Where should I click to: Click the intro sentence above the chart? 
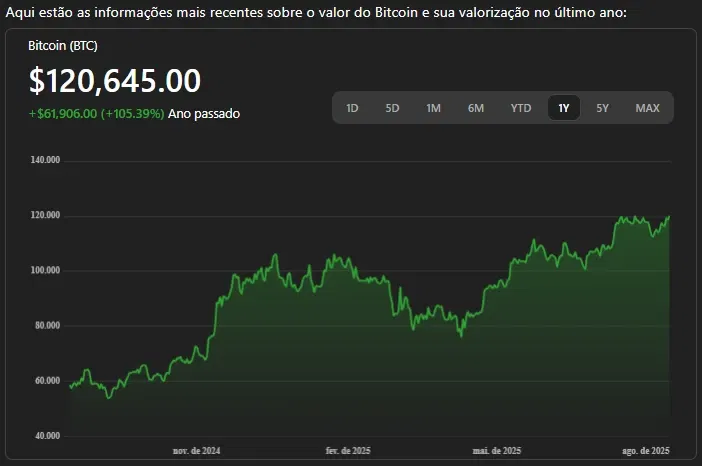click(x=315, y=11)
